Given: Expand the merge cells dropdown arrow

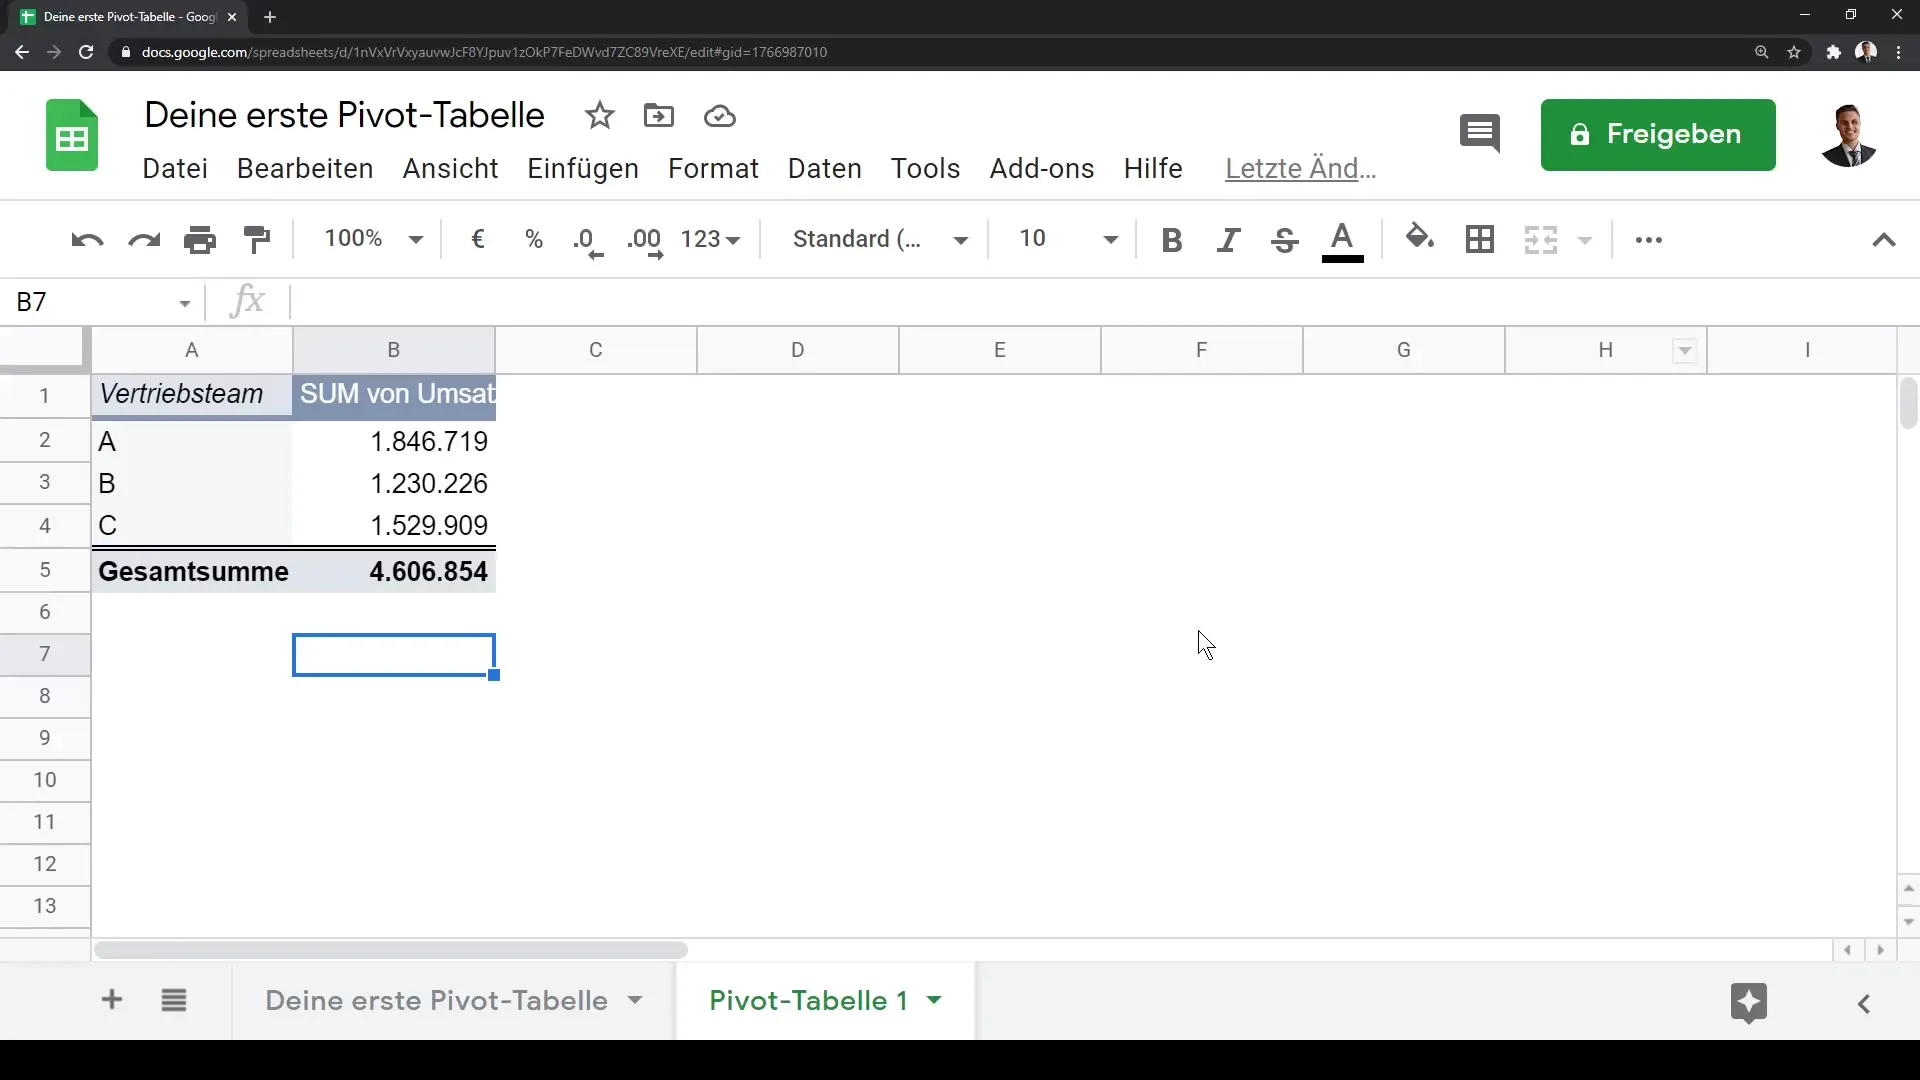Looking at the screenshot, I should coord(1585,240).
